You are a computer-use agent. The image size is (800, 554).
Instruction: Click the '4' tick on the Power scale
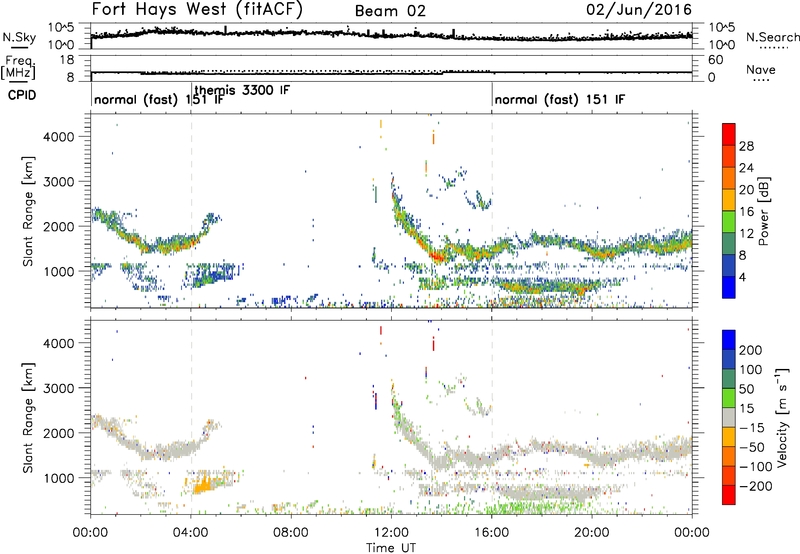[742, 277]
